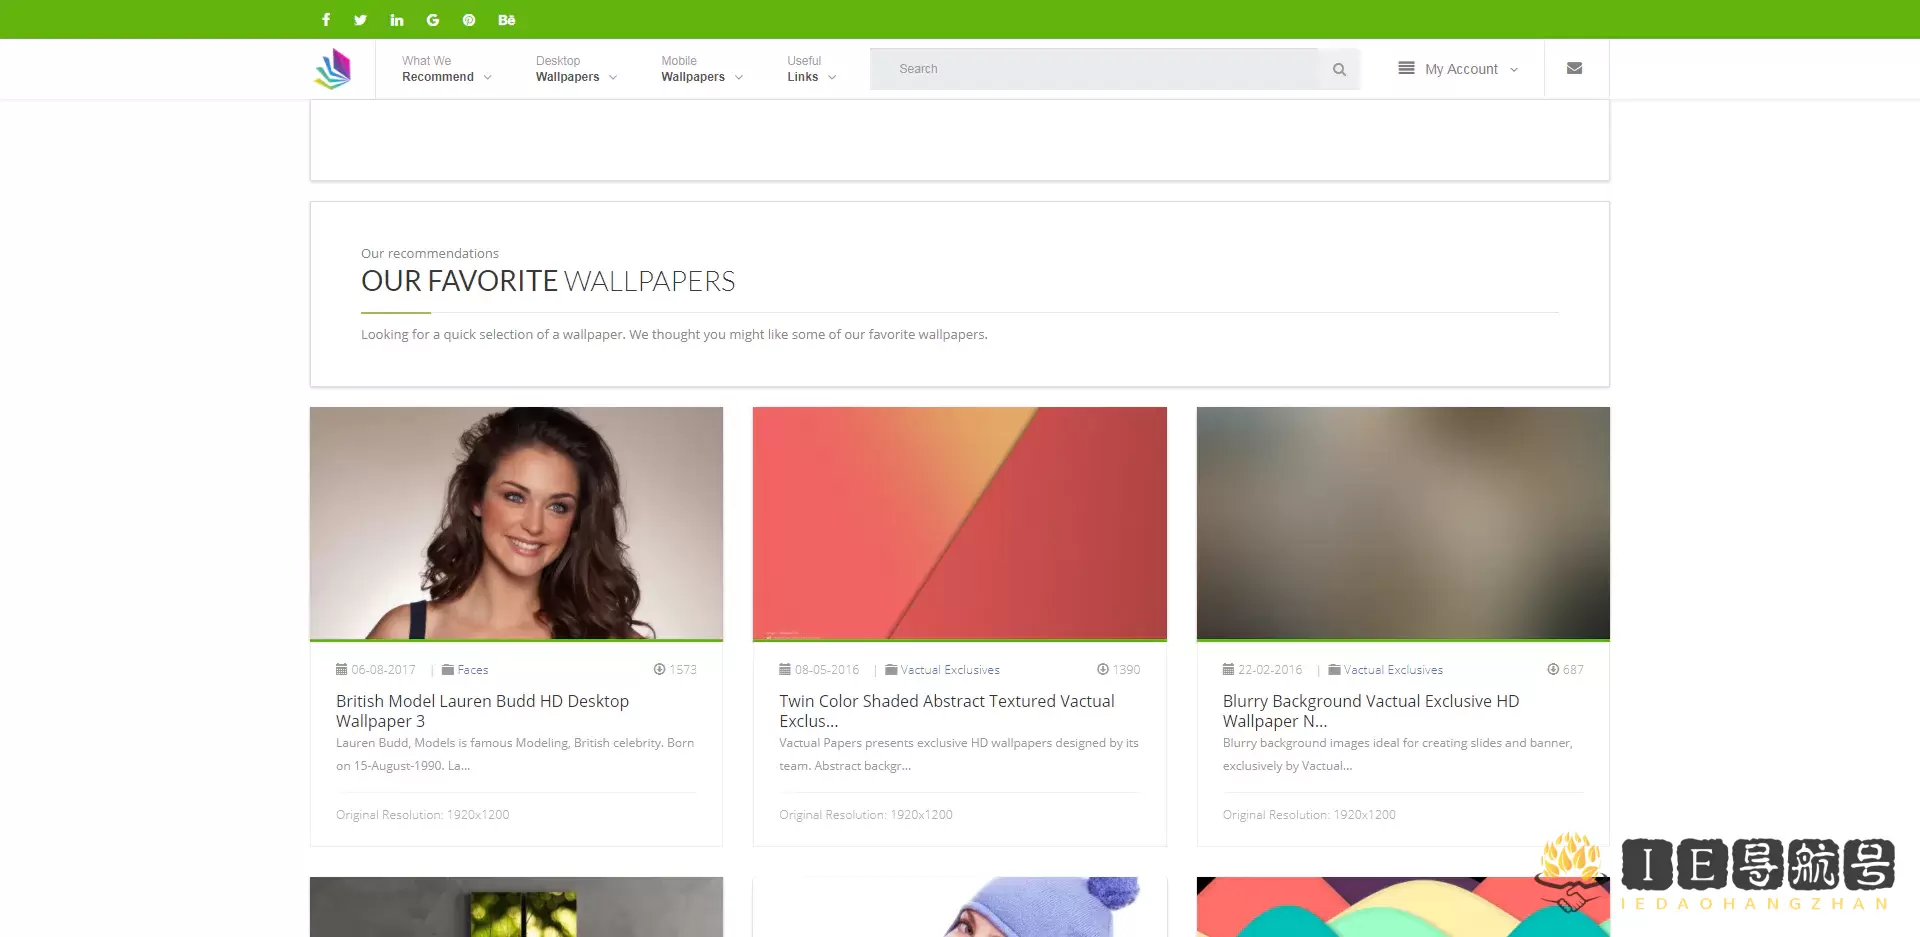This screenshot has height=937, width=1920.
Task: Open the Google icon link
Action: pos(433,20)
